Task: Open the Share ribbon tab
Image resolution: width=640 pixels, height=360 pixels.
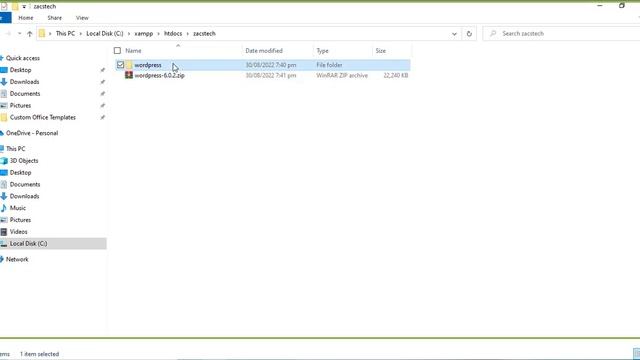Action: [54, 18]
